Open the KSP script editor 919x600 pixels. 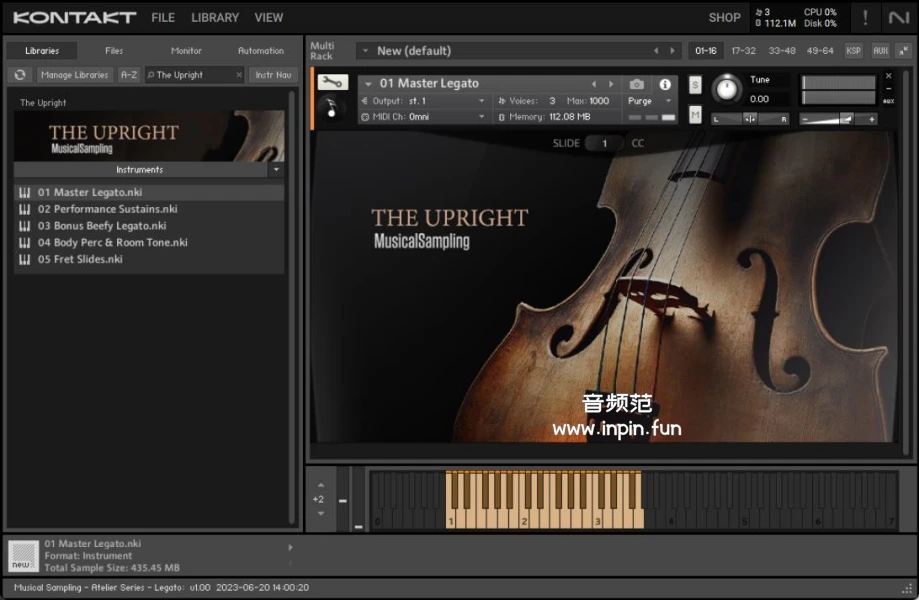click(853, 51)
